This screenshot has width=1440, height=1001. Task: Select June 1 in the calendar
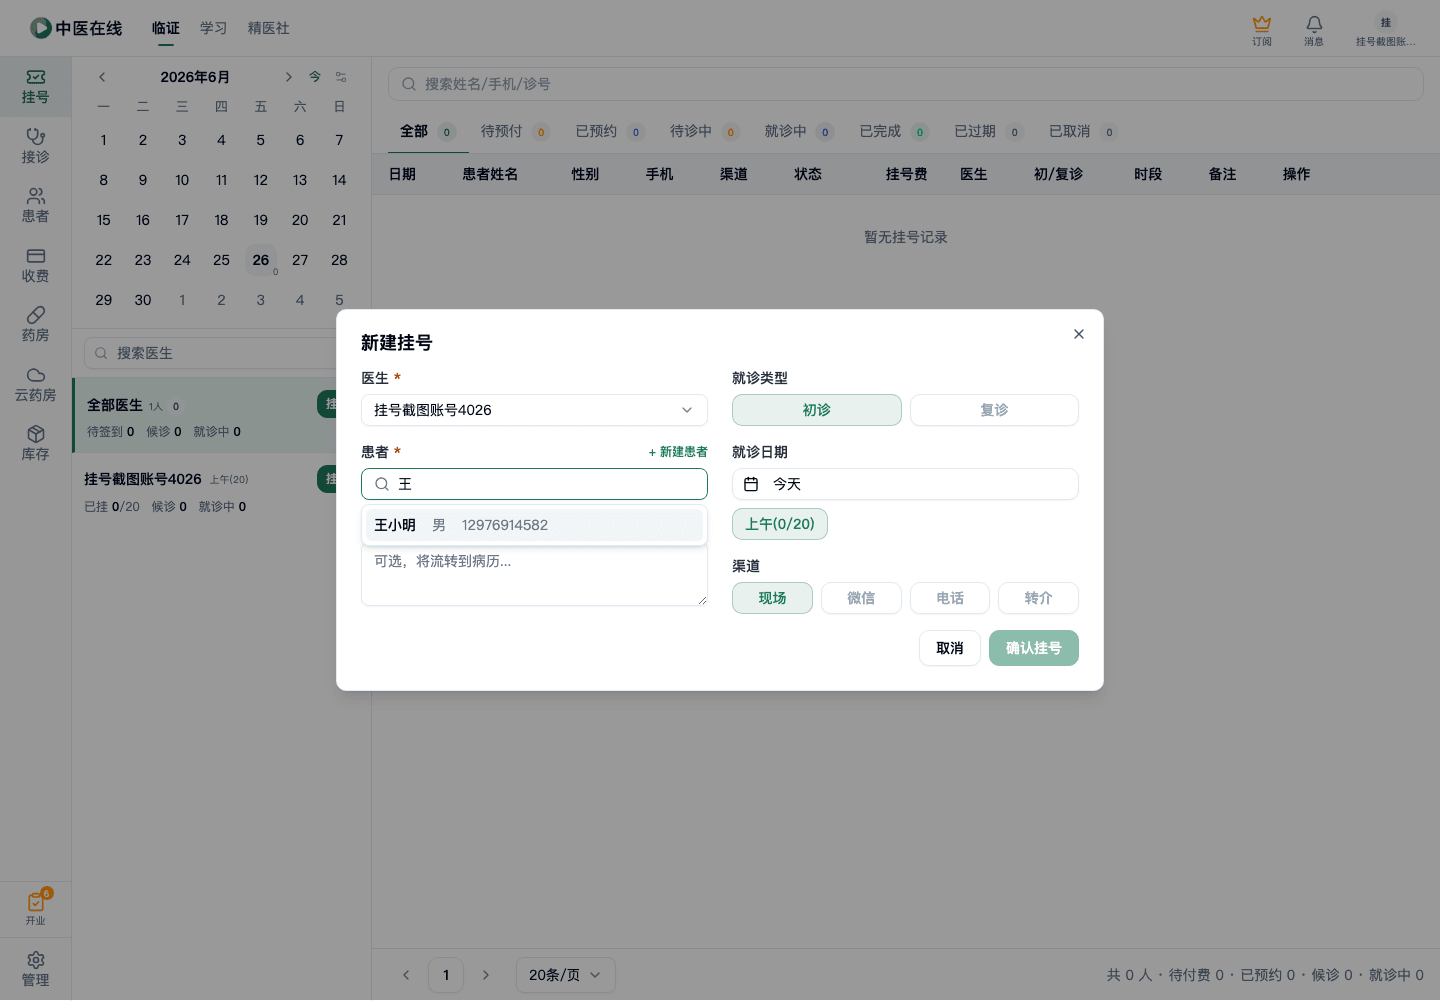104,140
